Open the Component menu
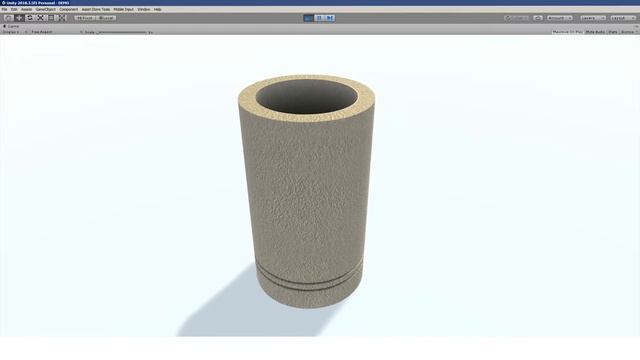The height and width of the screenshot is (360, 640). tap(69, 9)
